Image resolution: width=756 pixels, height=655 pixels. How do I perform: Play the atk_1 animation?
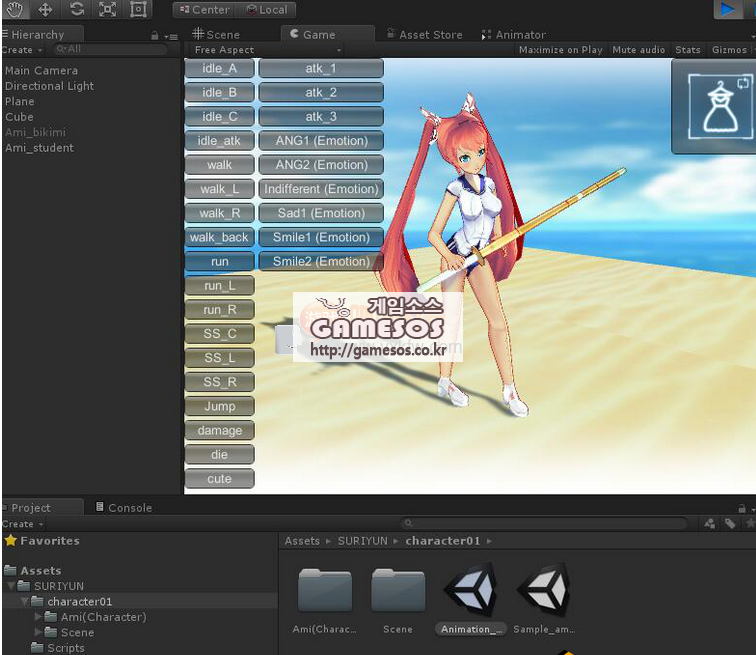tap(321, 68)
